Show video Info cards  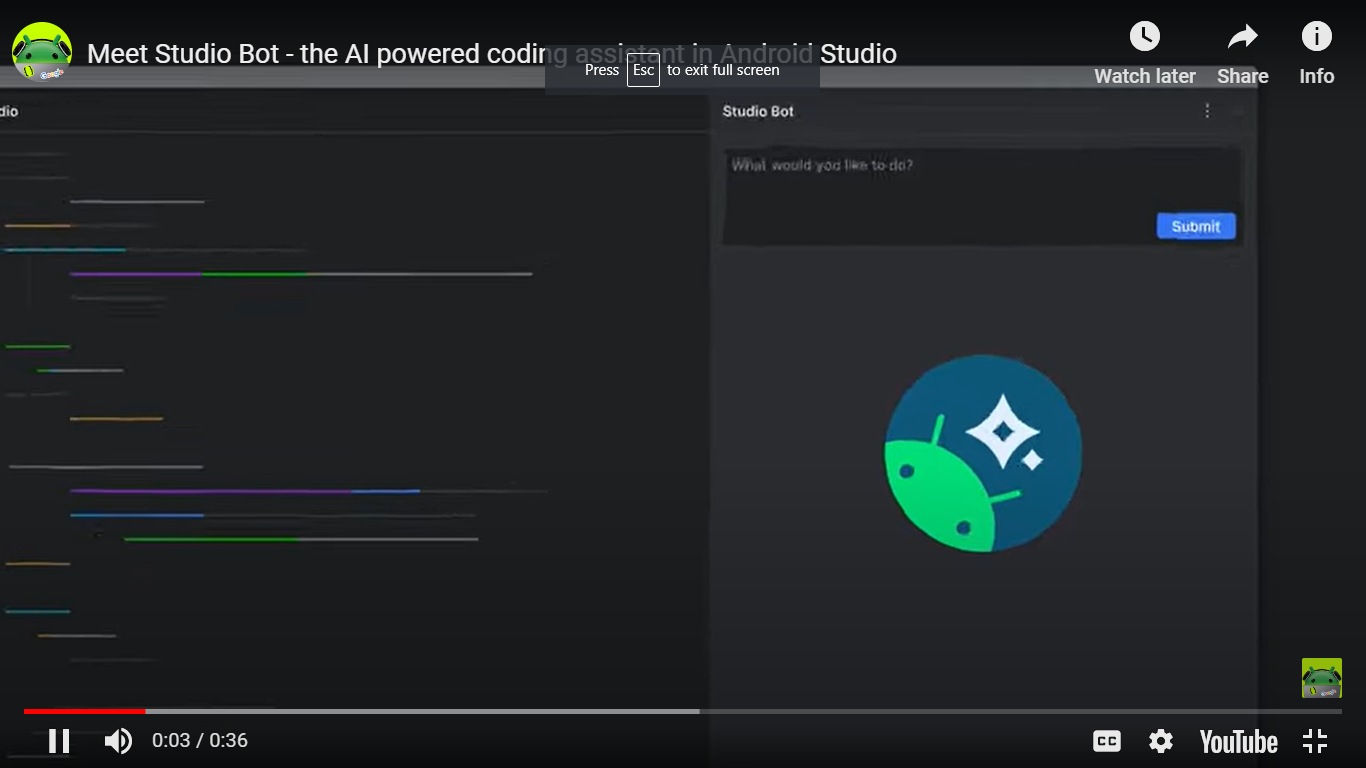(x=1317, y=53)
